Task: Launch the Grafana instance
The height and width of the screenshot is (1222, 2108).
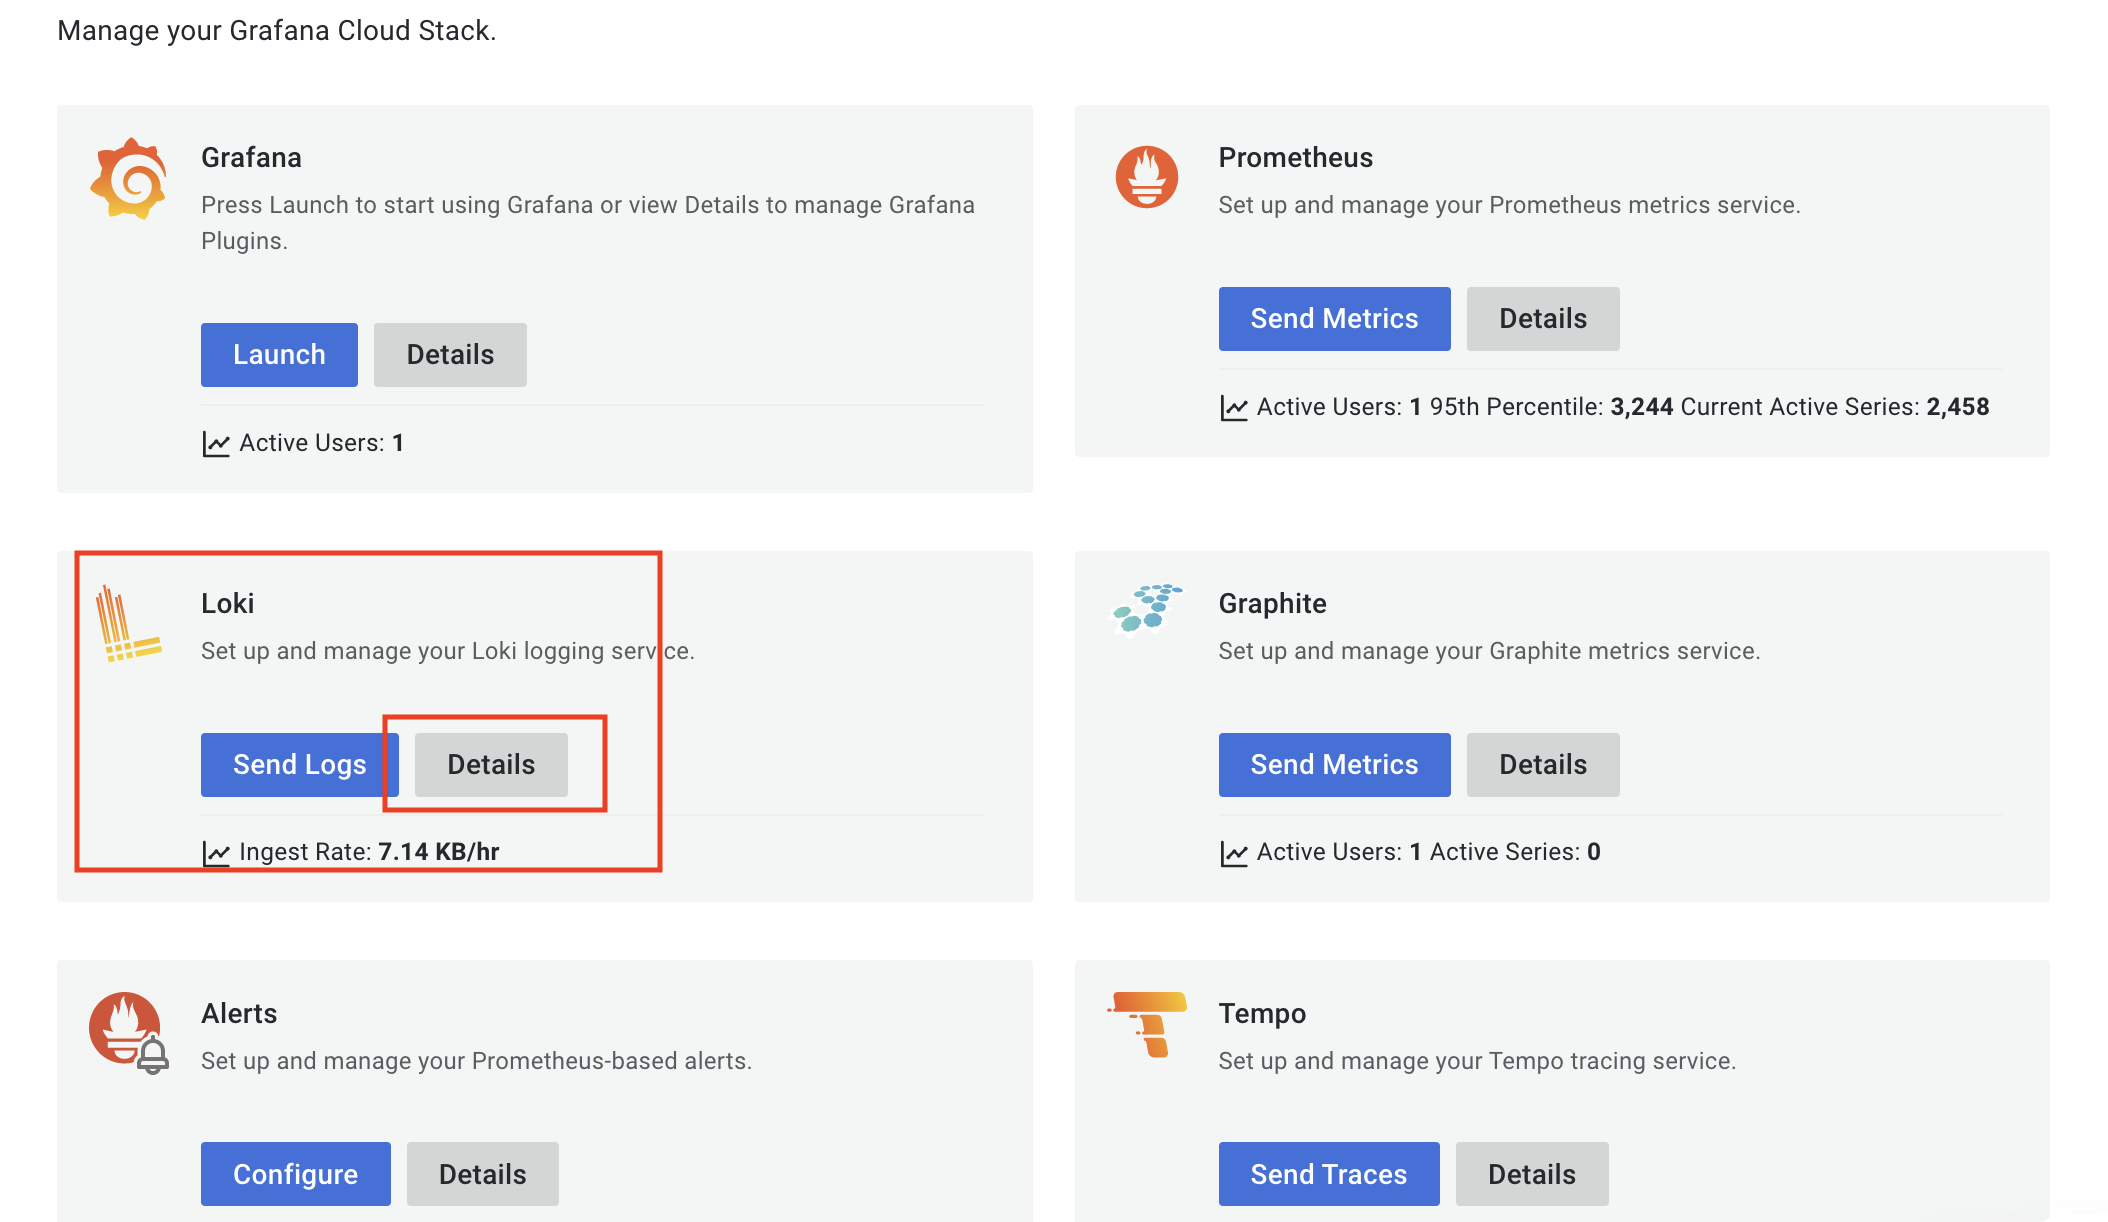Action: [x=279, y=355]
